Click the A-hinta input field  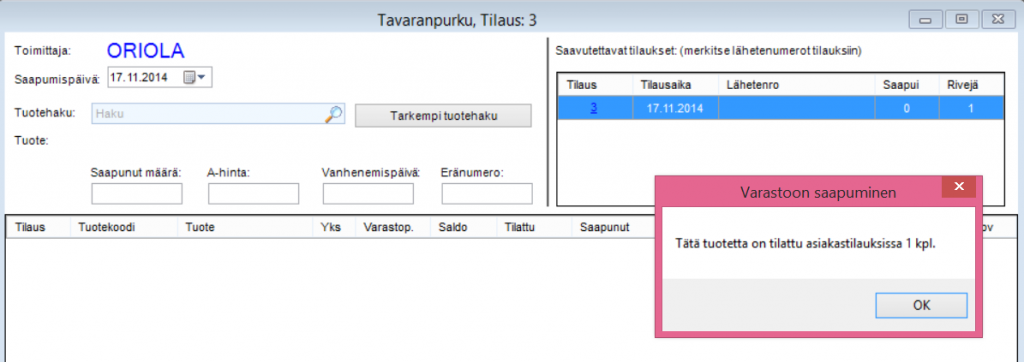[x=253, y=194]
